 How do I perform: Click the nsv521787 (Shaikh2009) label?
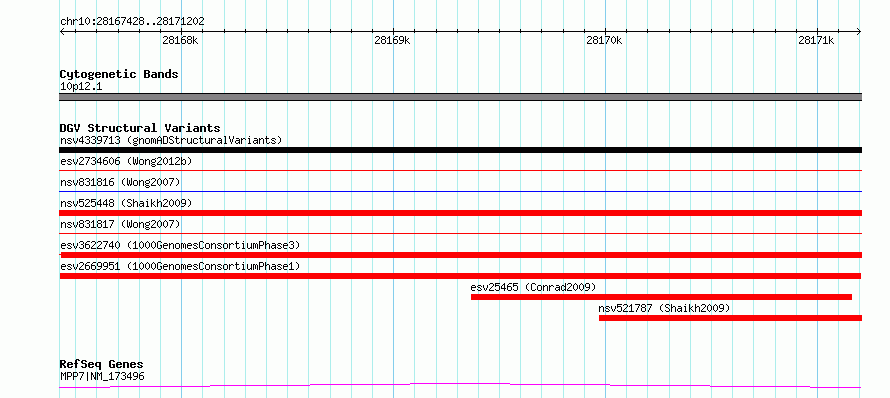[664, 308]
